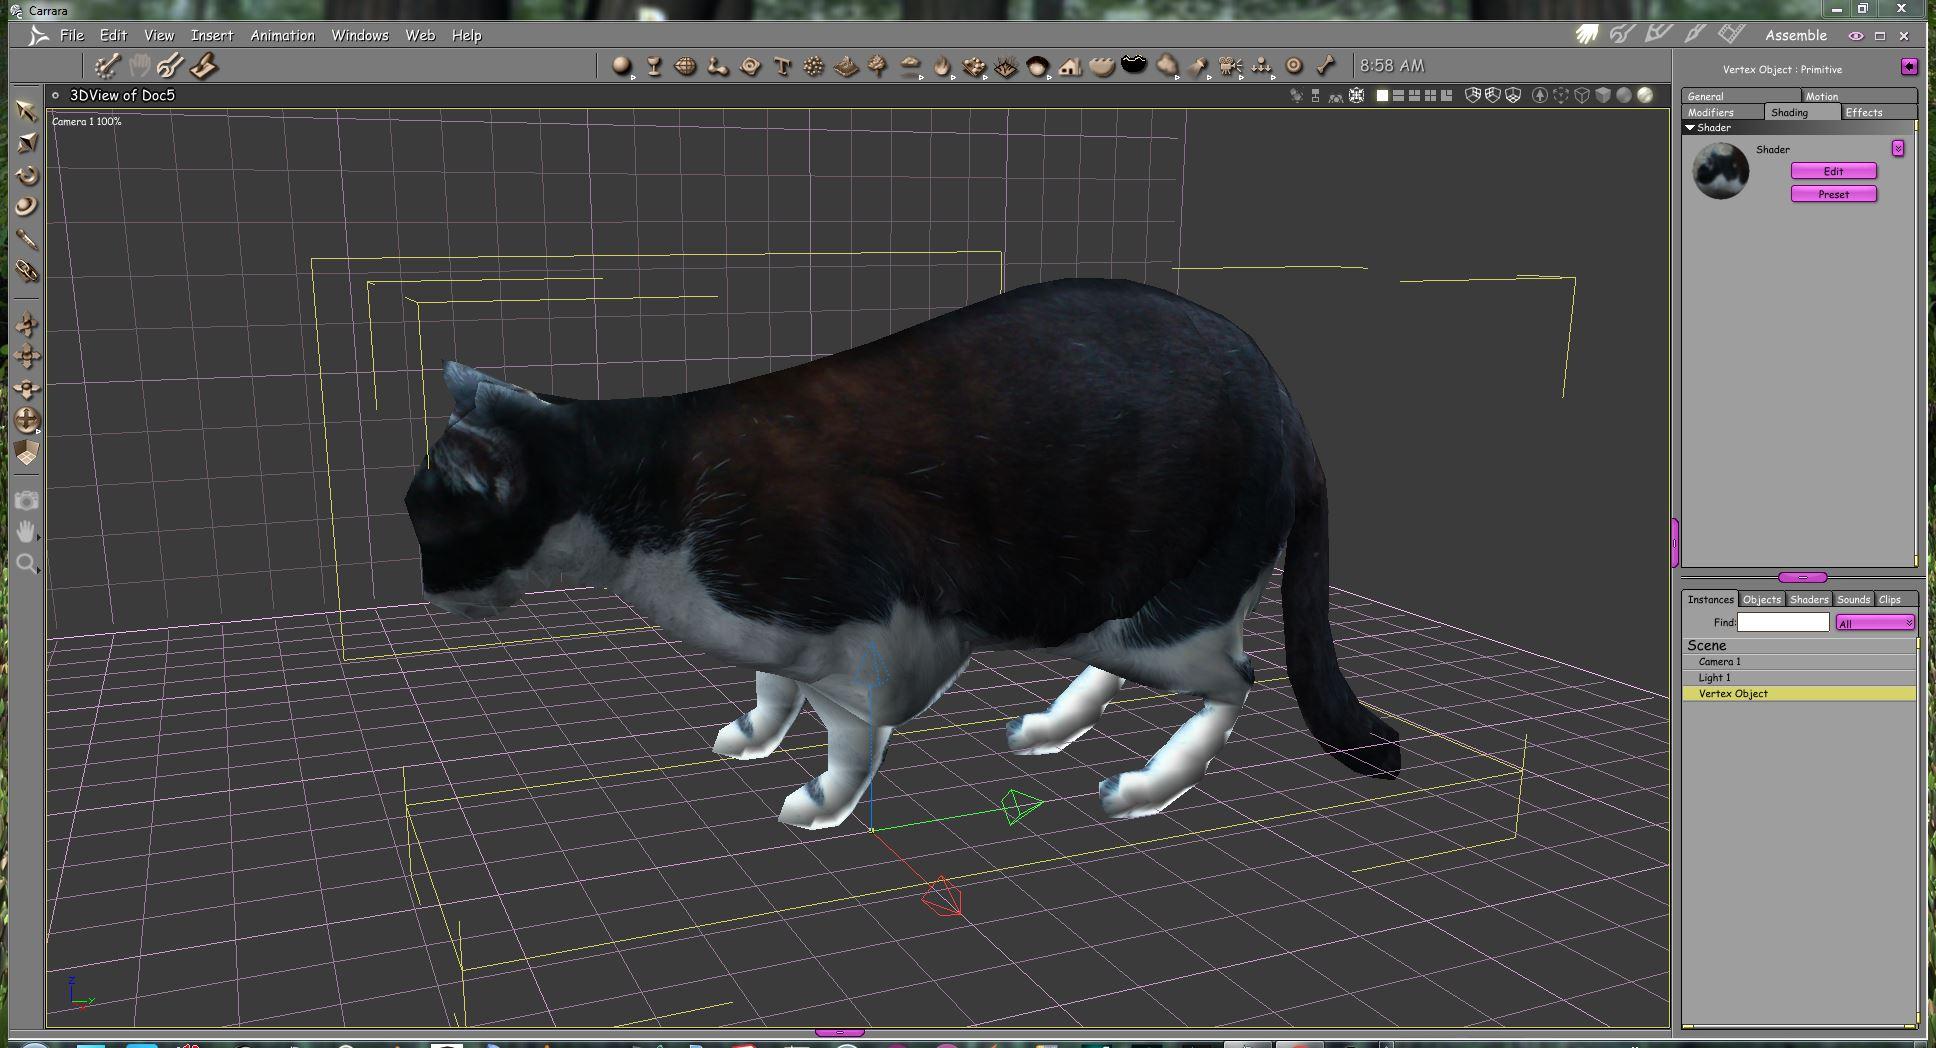This screenshot has width=1936, height=1048.
Task: Toggle the eye visibility icon near Assemble
Action: [1856, 35]
